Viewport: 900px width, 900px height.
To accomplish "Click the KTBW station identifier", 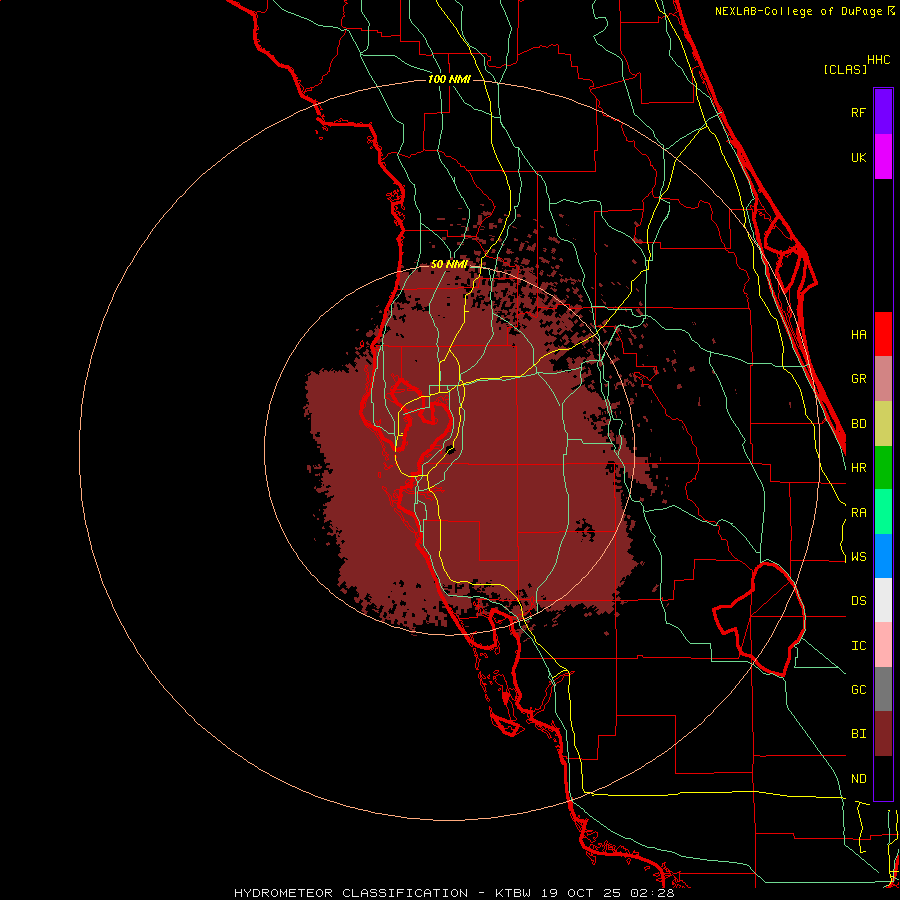I will coord(513,893).
